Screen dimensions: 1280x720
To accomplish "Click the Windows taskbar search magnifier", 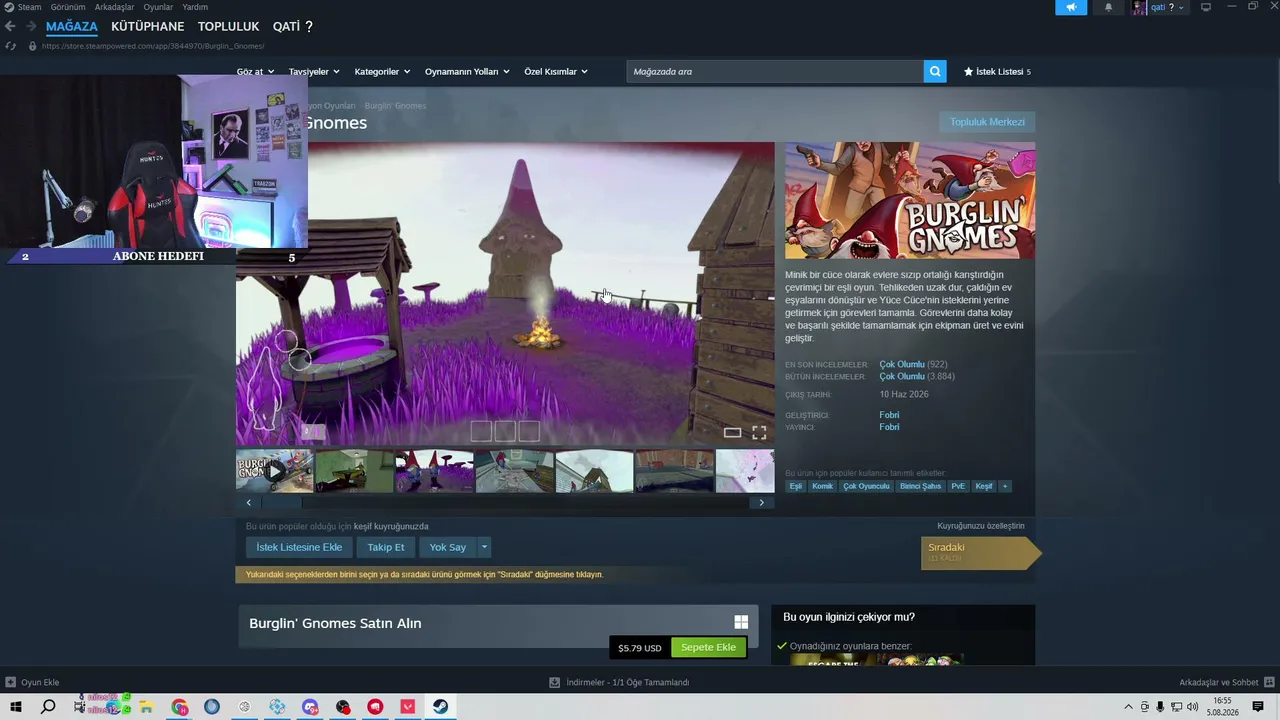I will 48,707.
